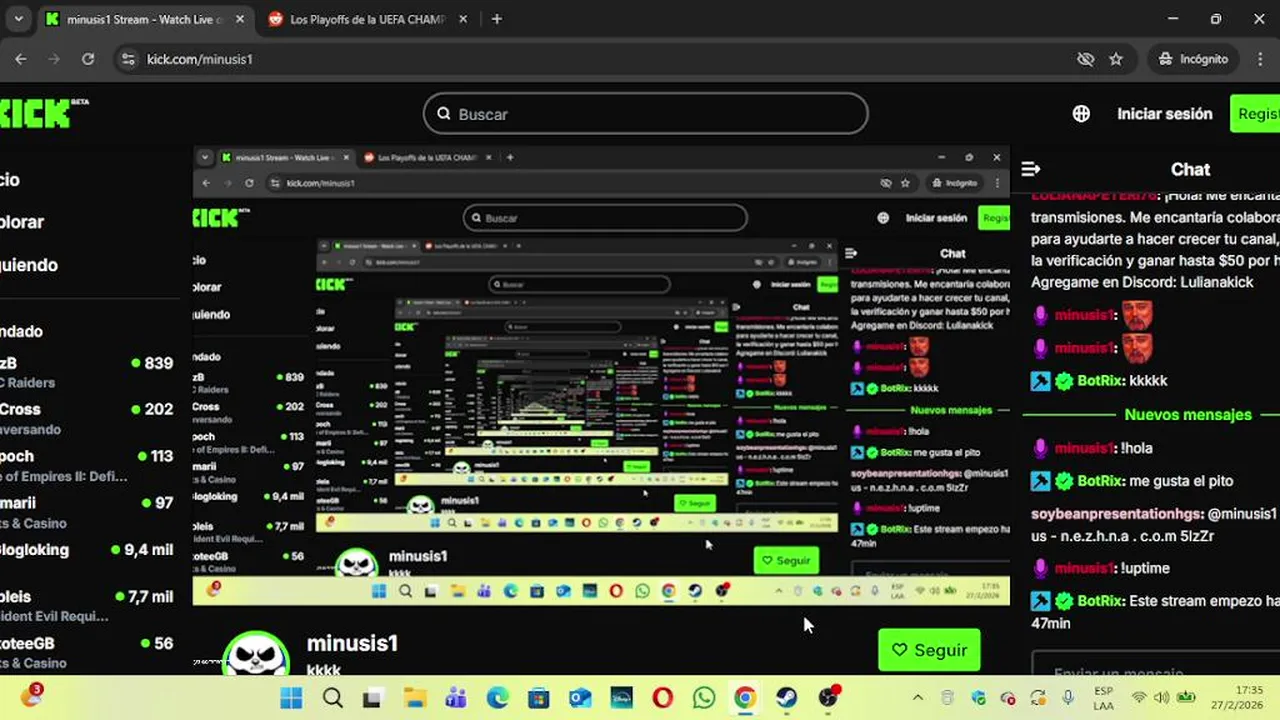Click minusis1 username beside '!uptime'

pyautogui.click(x=1084, y=568)
